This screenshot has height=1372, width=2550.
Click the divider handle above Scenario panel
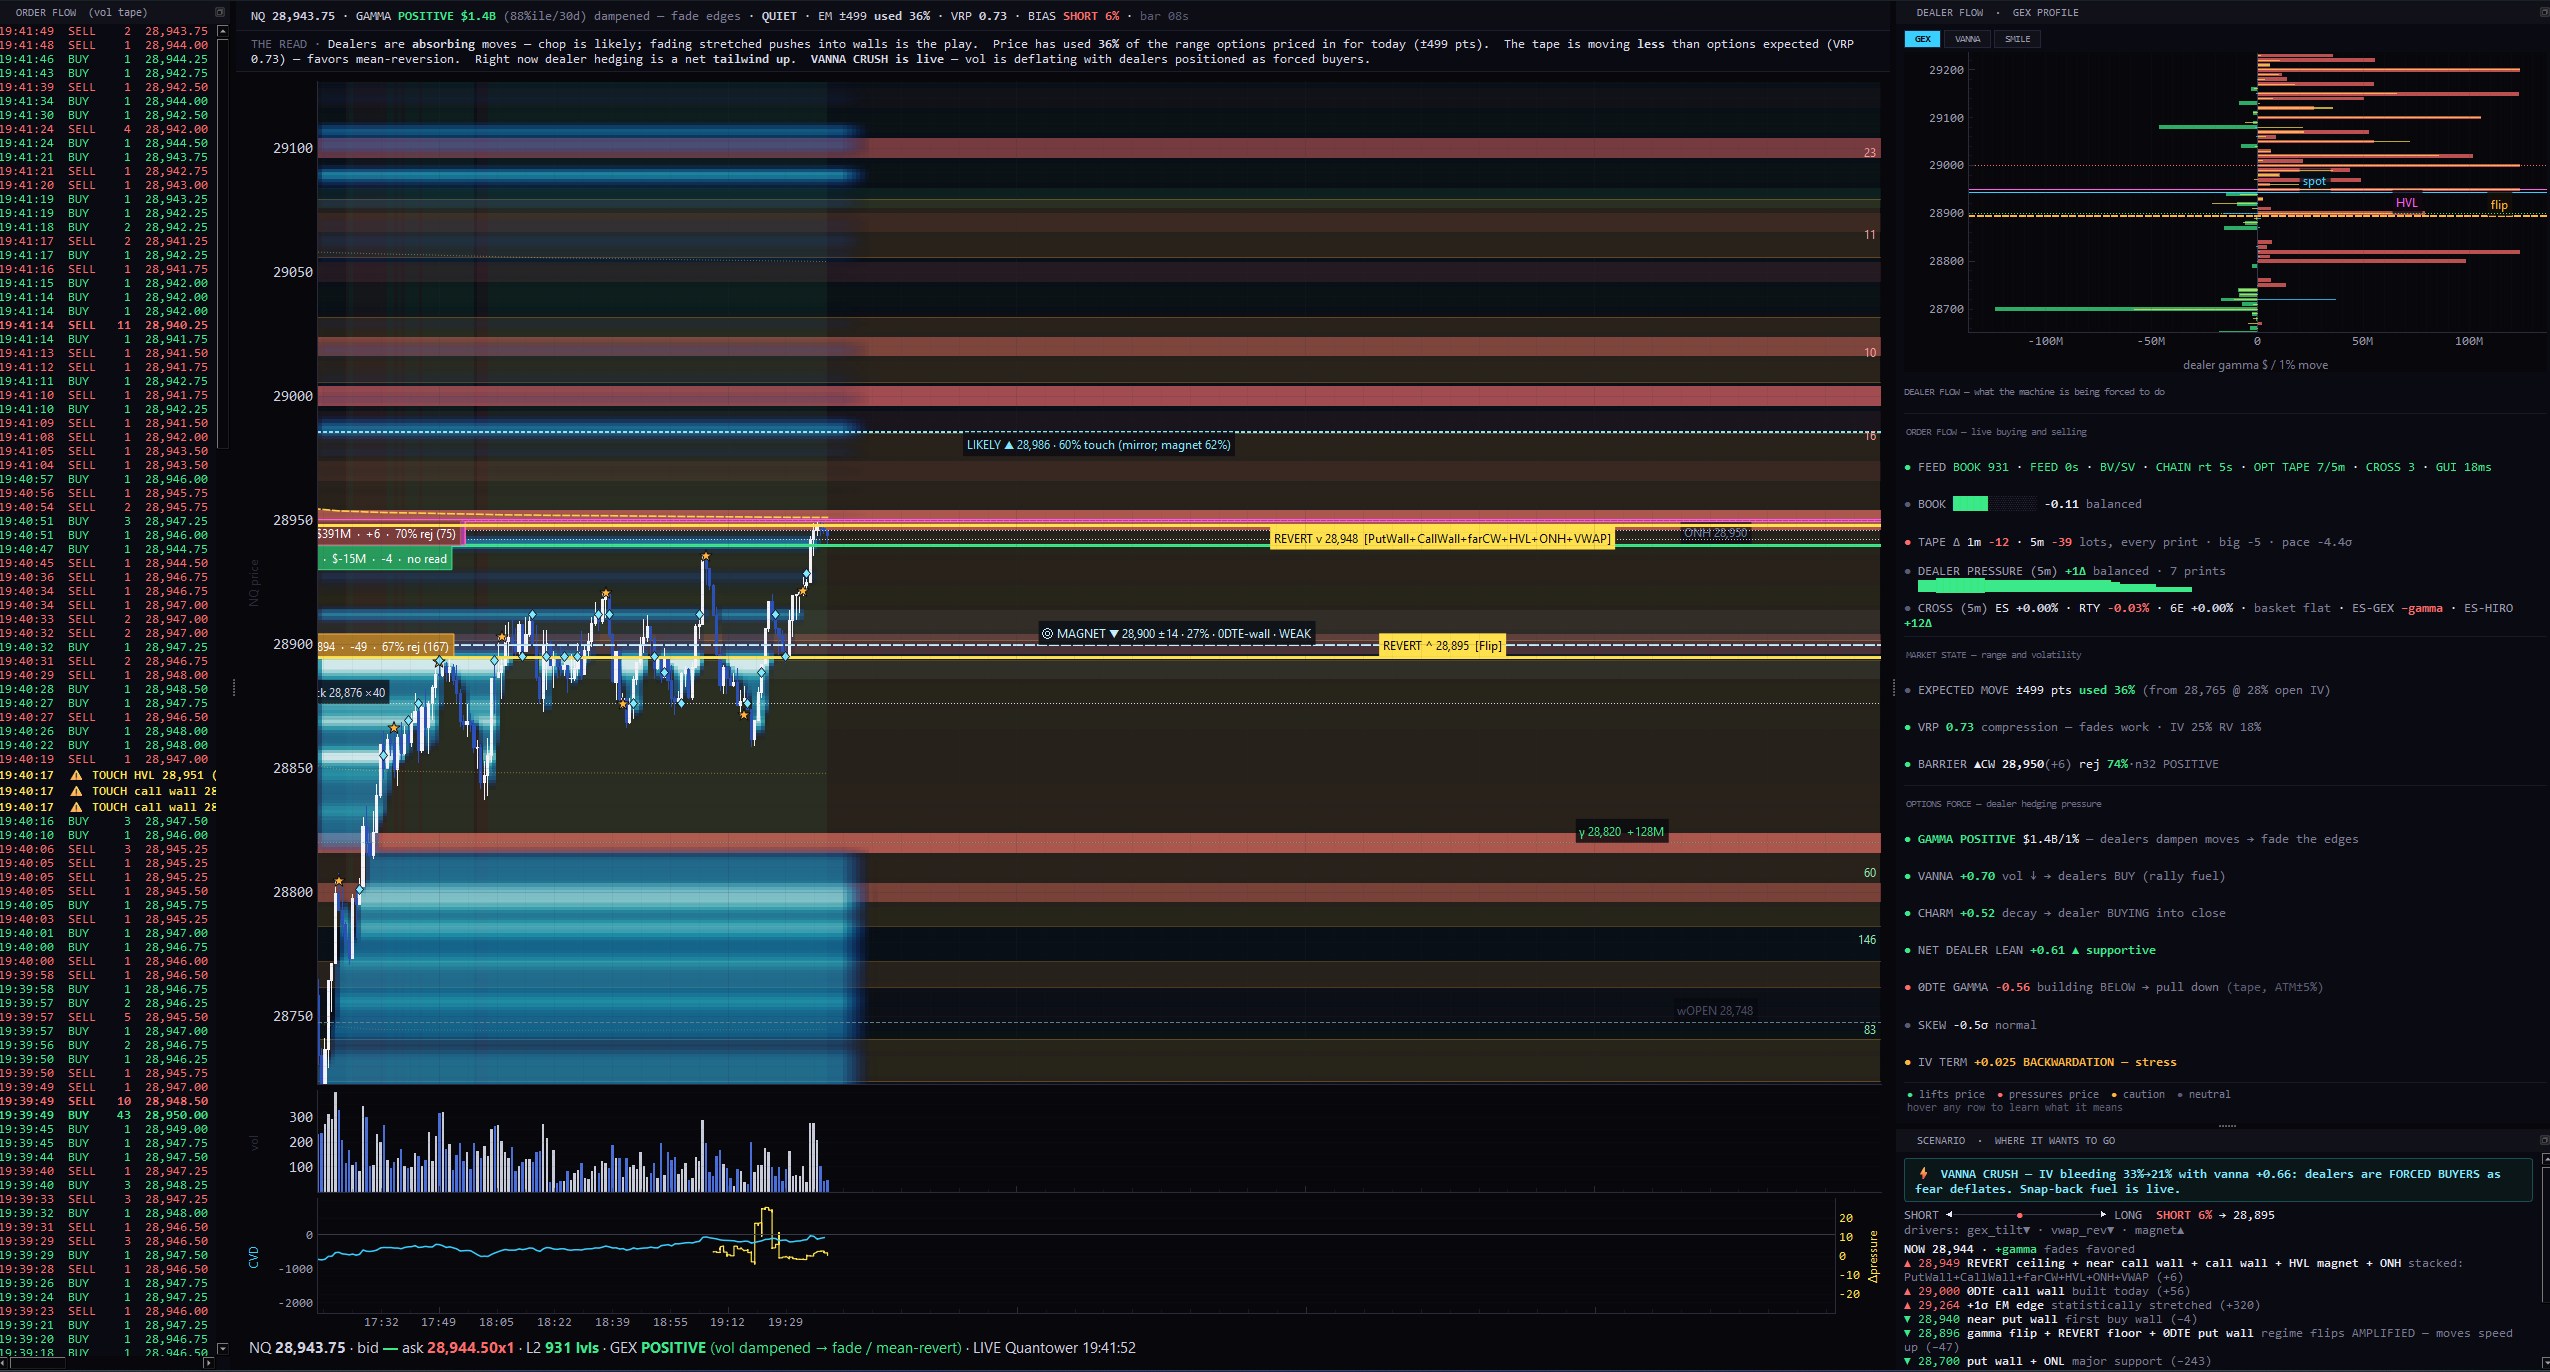tap(2227, 1126)
